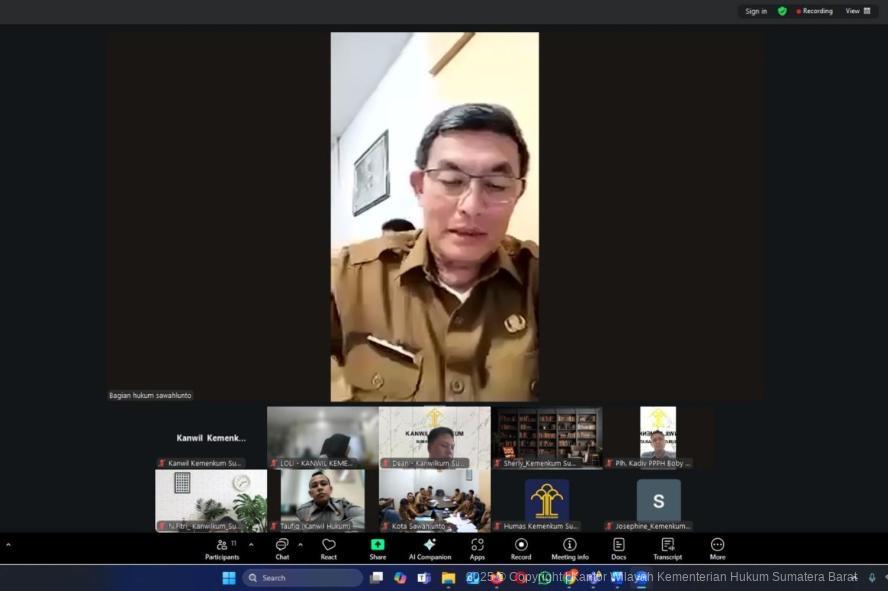Screen dimensions: 888x591
Task: Open the Docs tool
Action: point(619,548)
